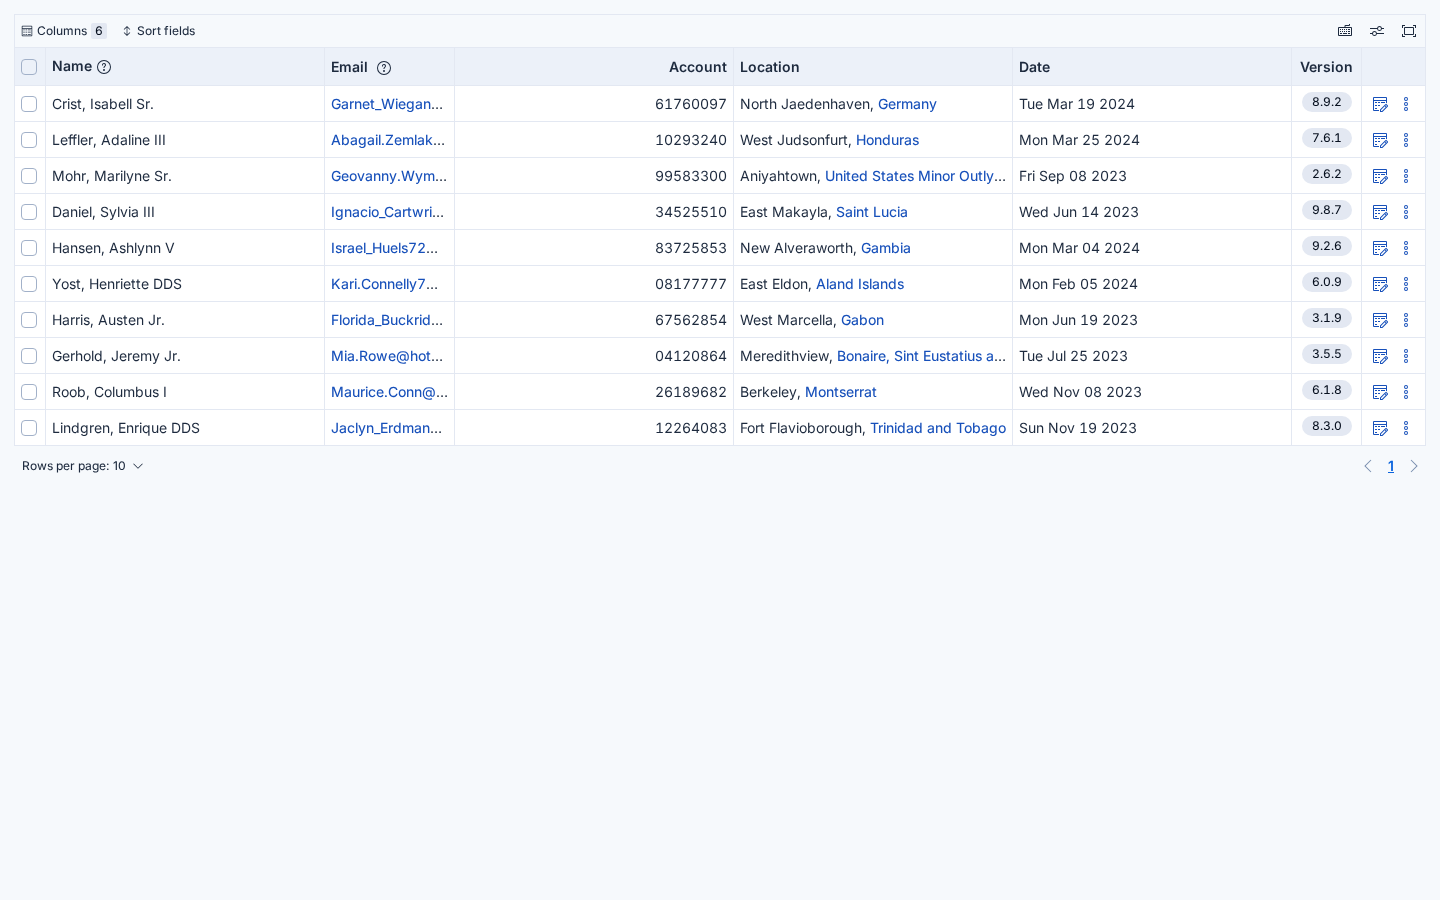
Task: Toggle the select-all header checkbox
Action: 29,67
